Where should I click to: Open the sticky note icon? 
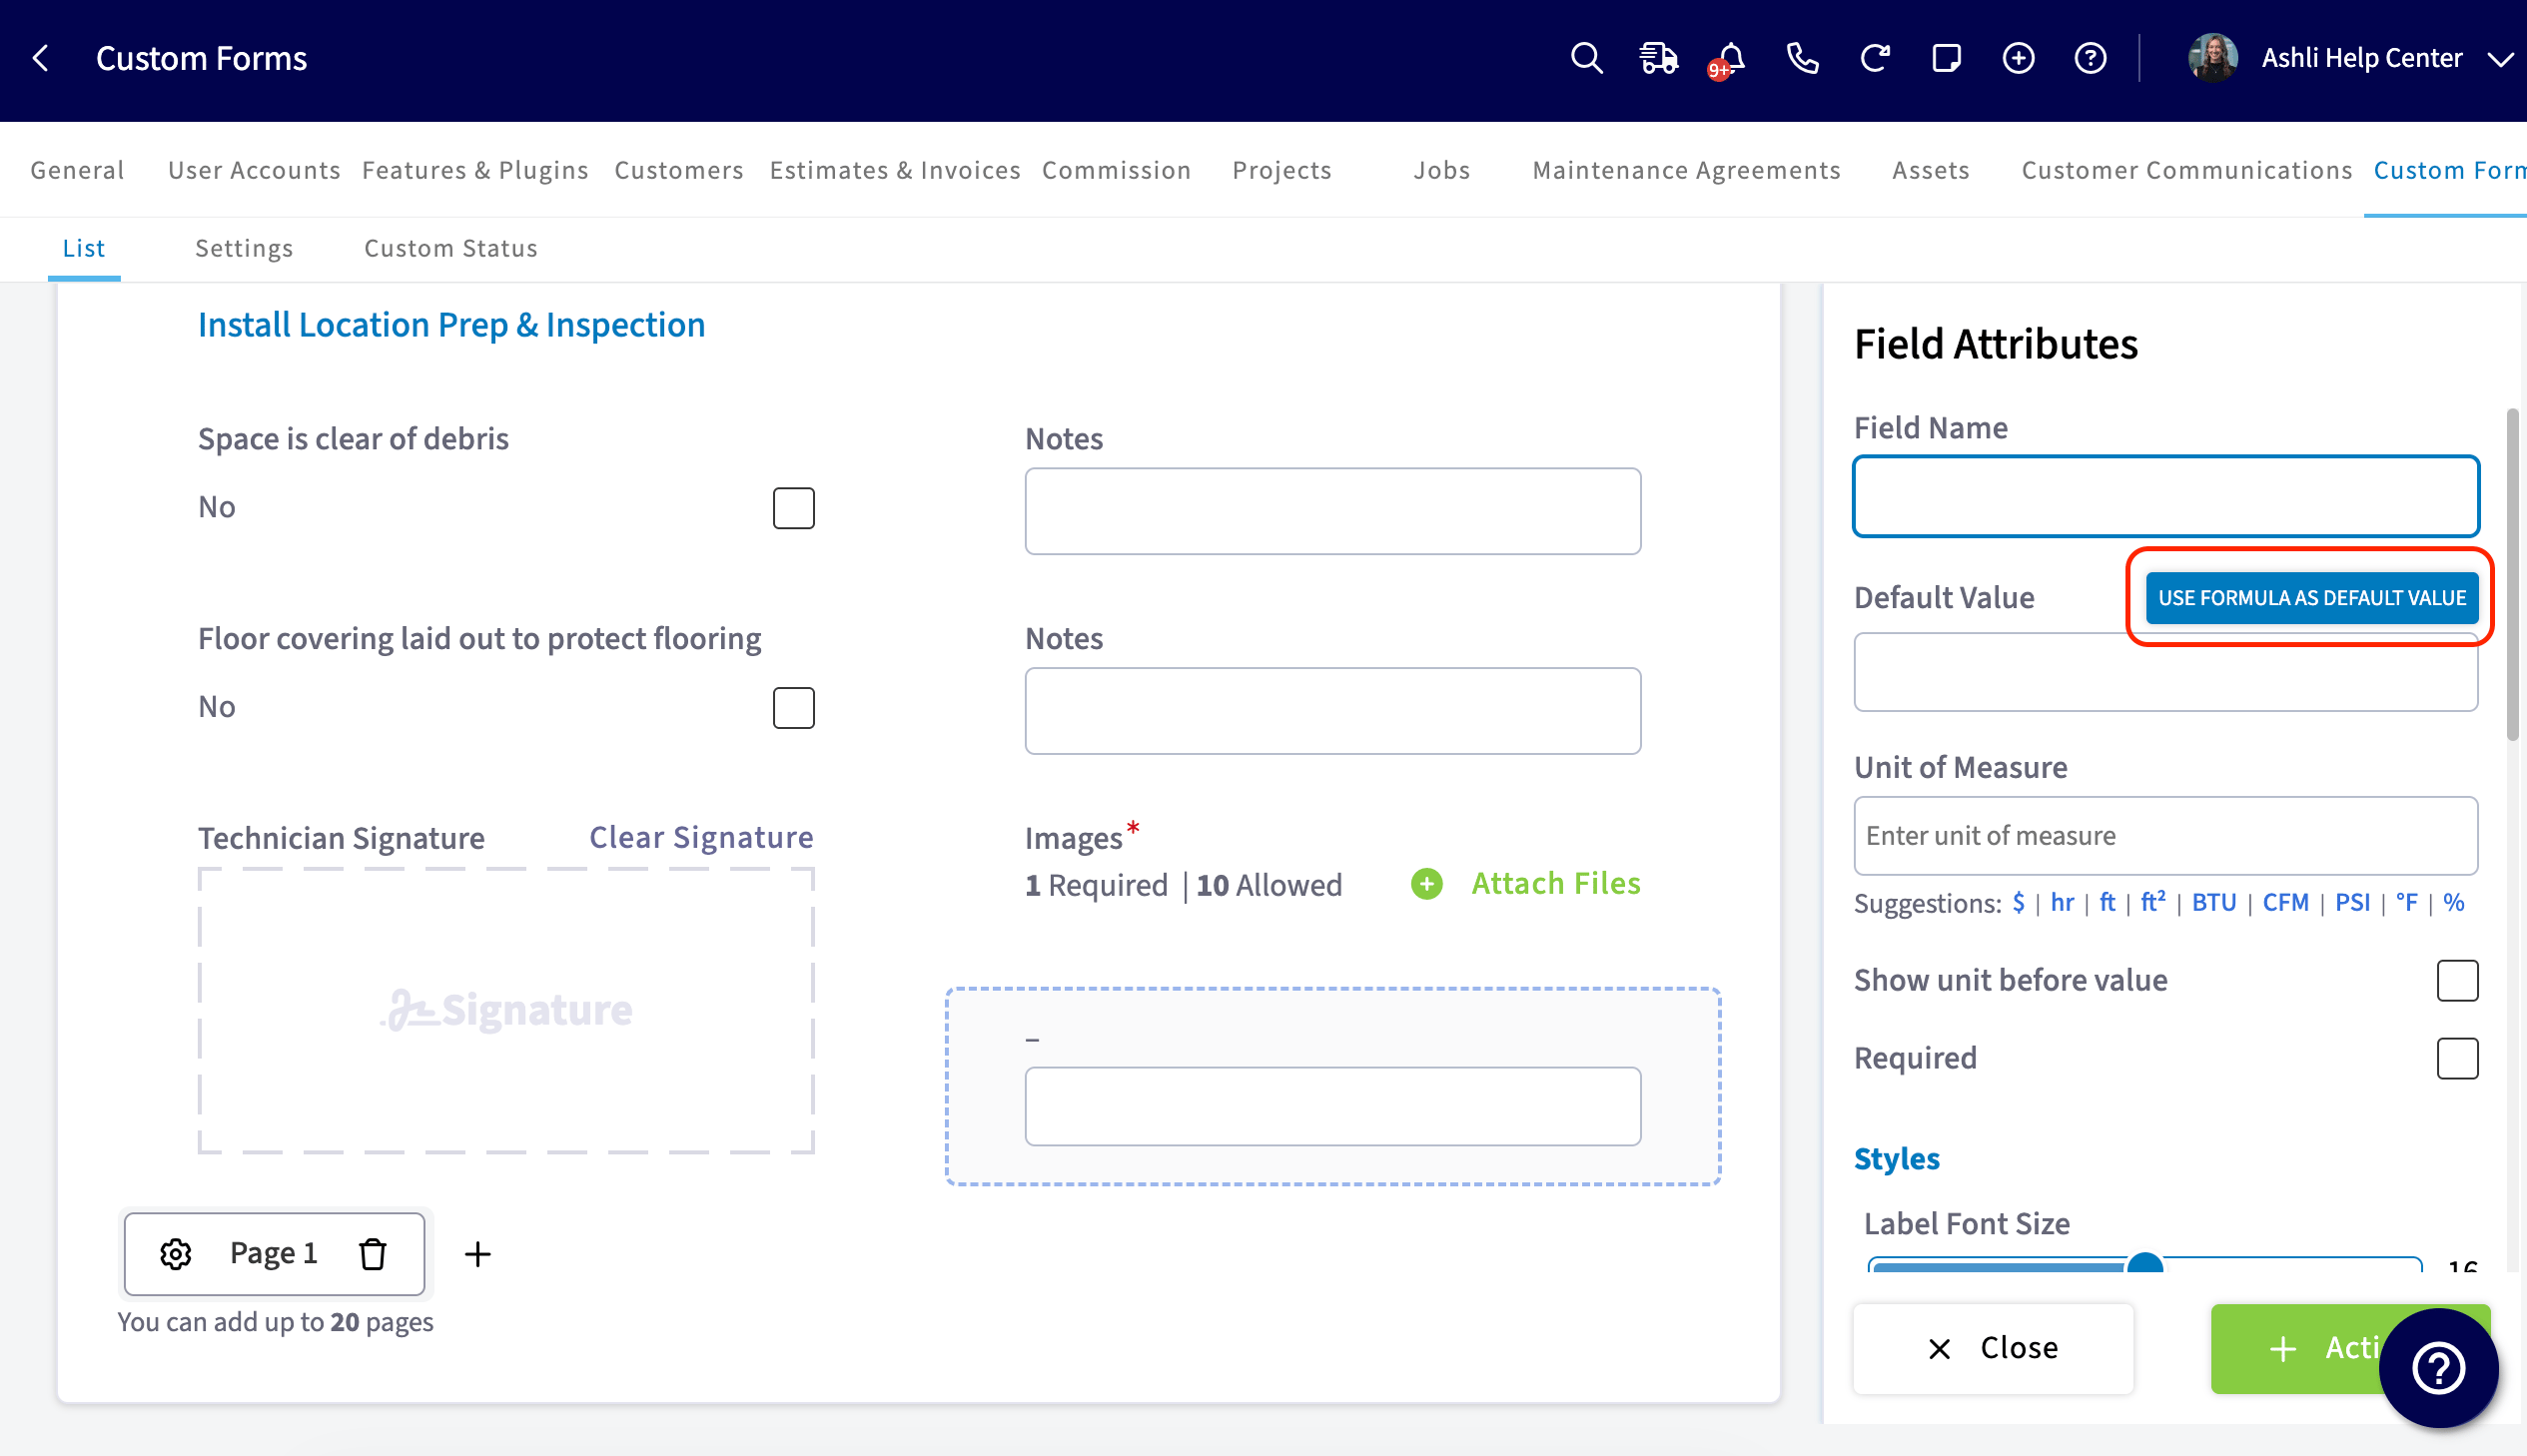point(1946,58)
